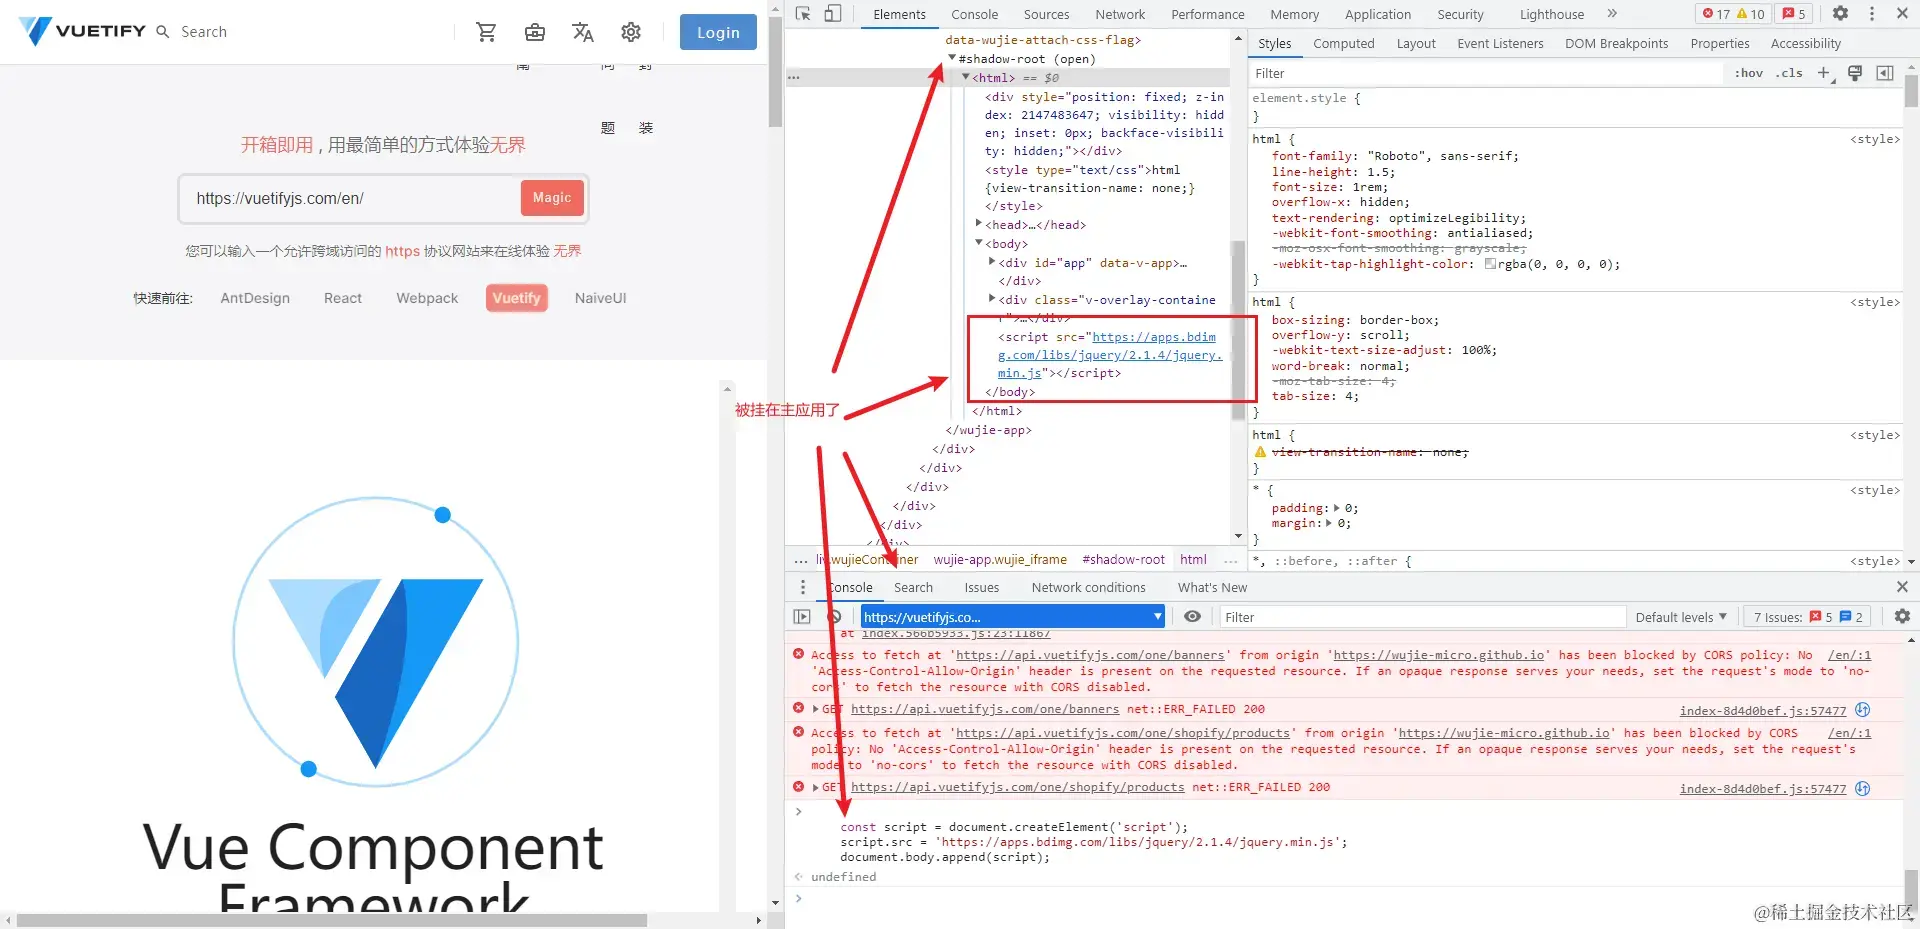Image resolution: width=1920 pixels, height=929 pixels.
Task: Switch to the Network tab
Action: pyautogui.click(x=1120, y=14)
